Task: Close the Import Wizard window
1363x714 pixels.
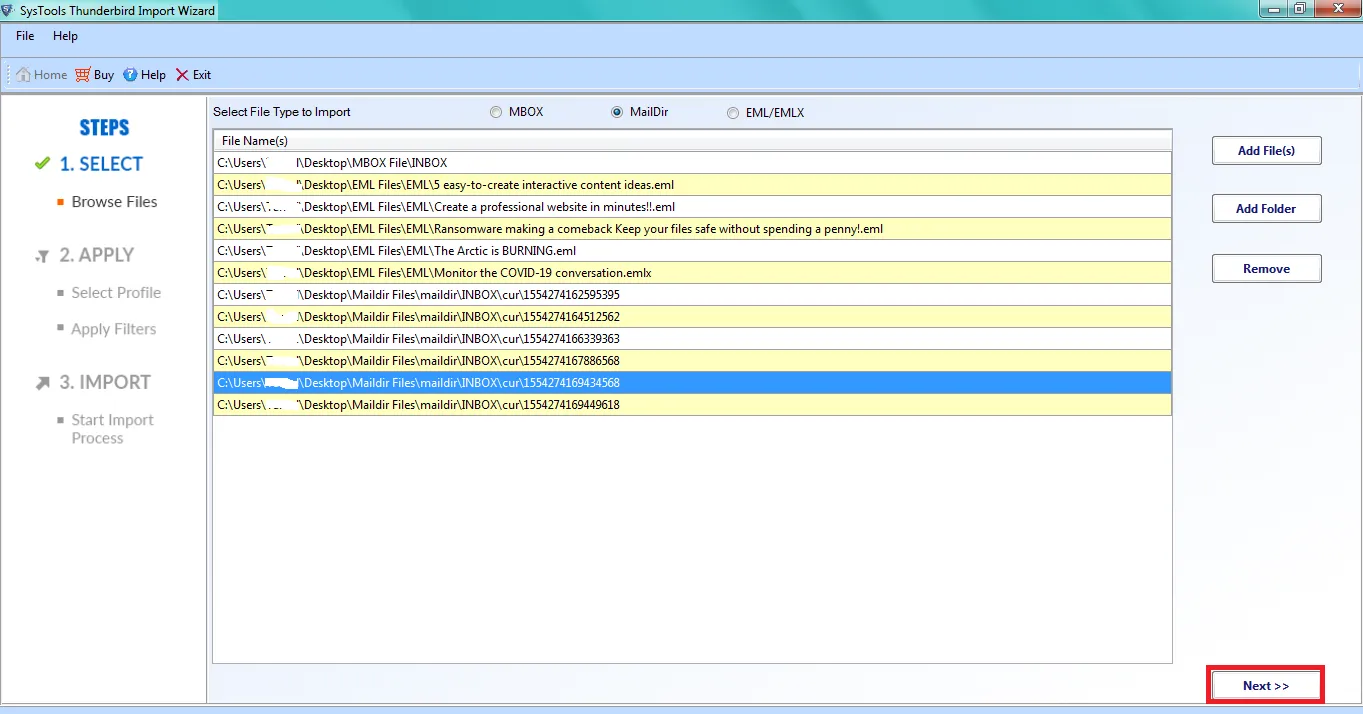Action: 1336,8
